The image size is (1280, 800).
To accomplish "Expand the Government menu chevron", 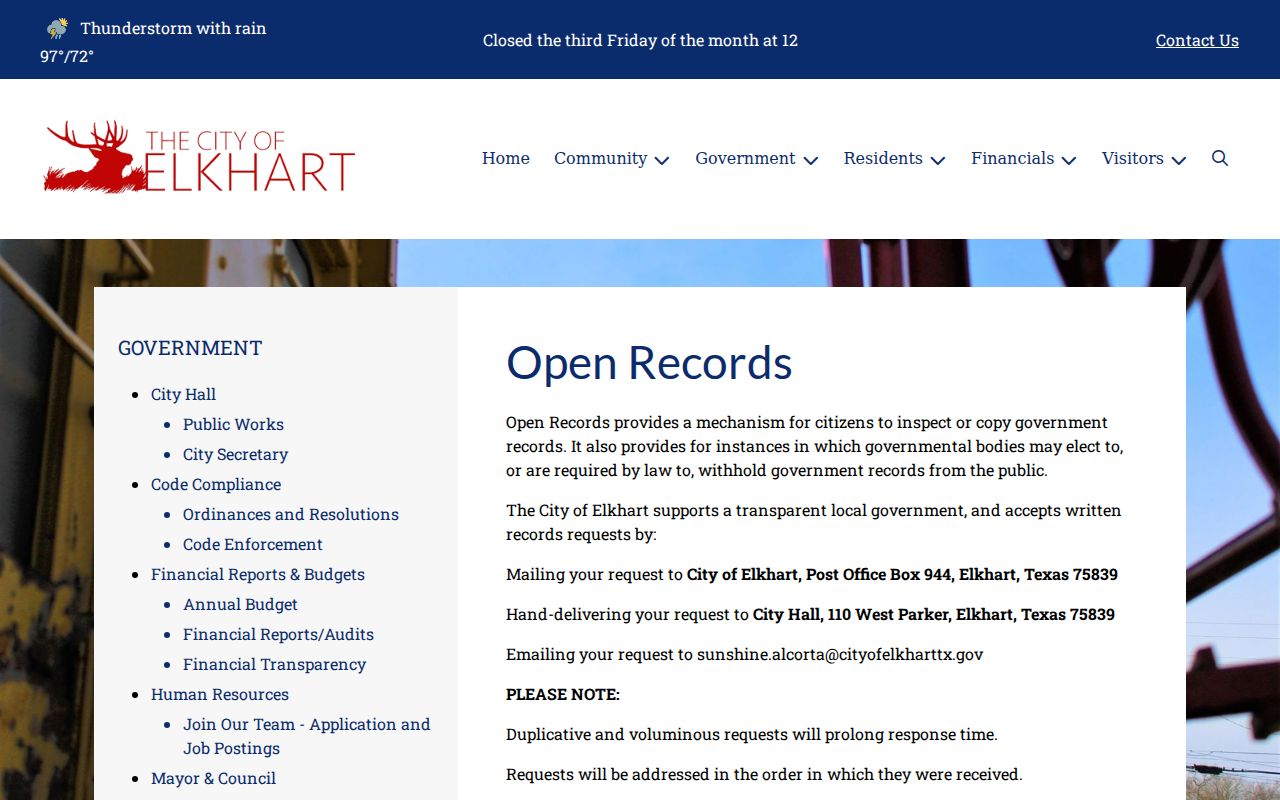I will click(x=810, y=160).
